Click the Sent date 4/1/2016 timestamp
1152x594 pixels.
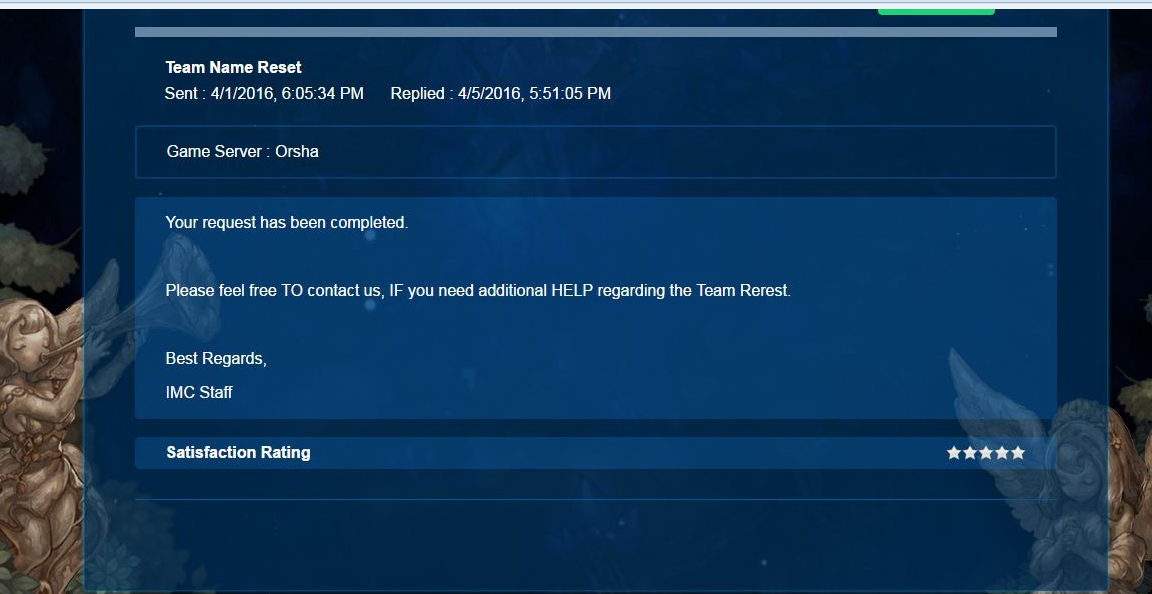264,94
